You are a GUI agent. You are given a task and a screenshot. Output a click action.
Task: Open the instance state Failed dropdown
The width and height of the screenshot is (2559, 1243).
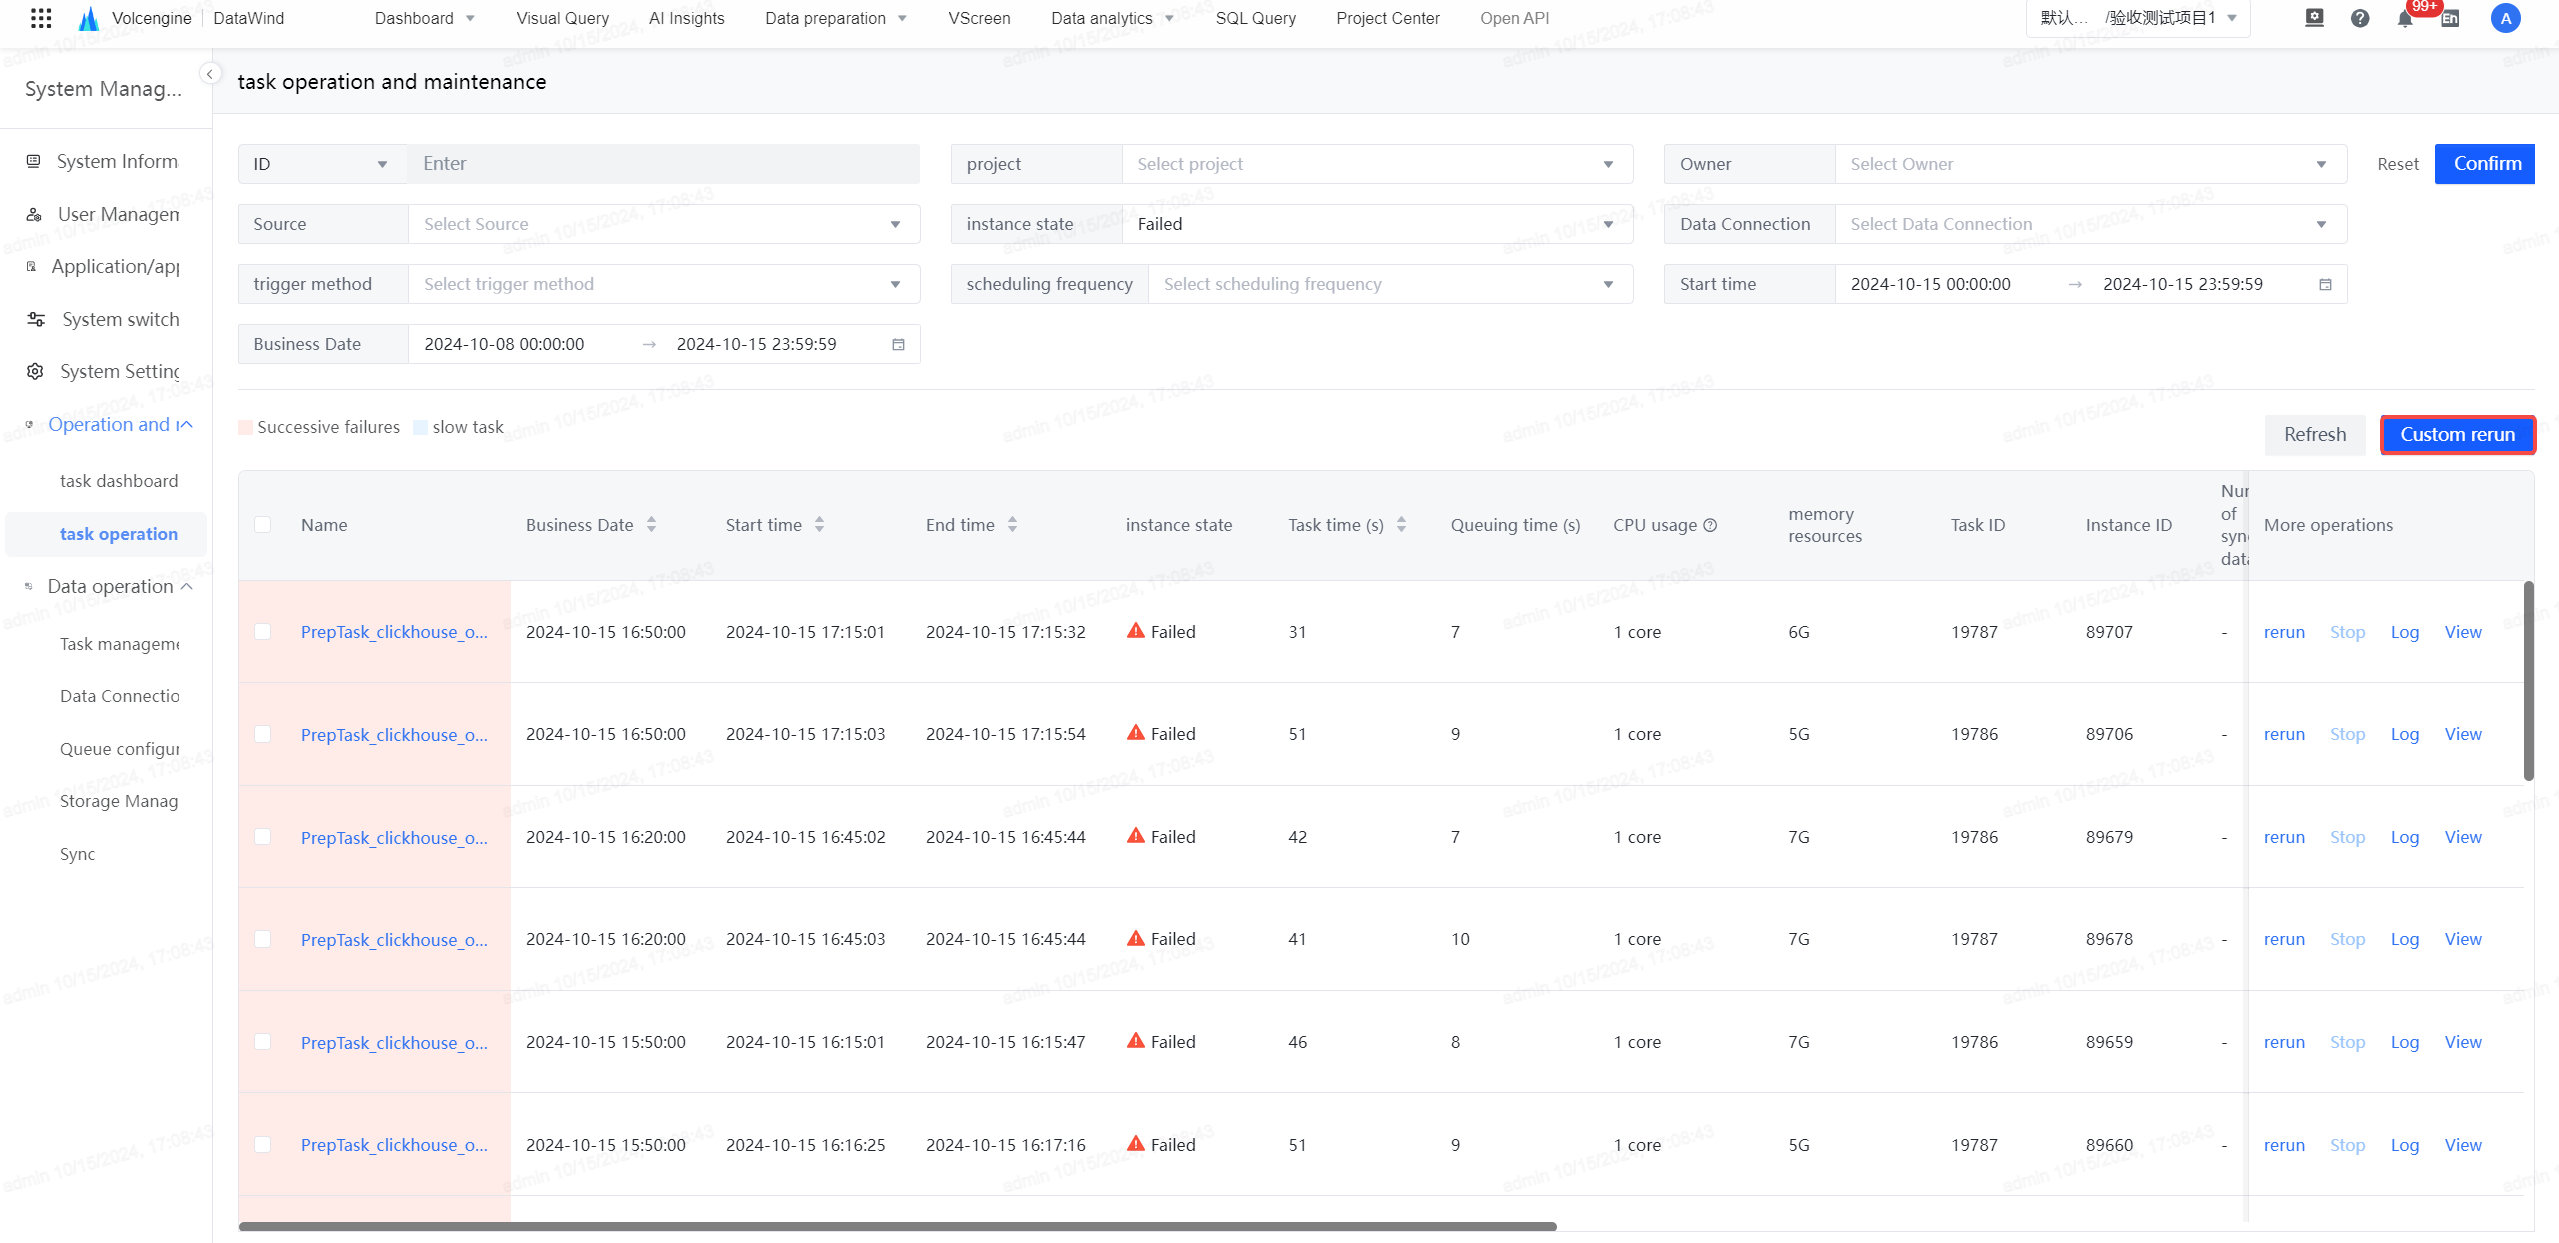(x=1377, y=224)
